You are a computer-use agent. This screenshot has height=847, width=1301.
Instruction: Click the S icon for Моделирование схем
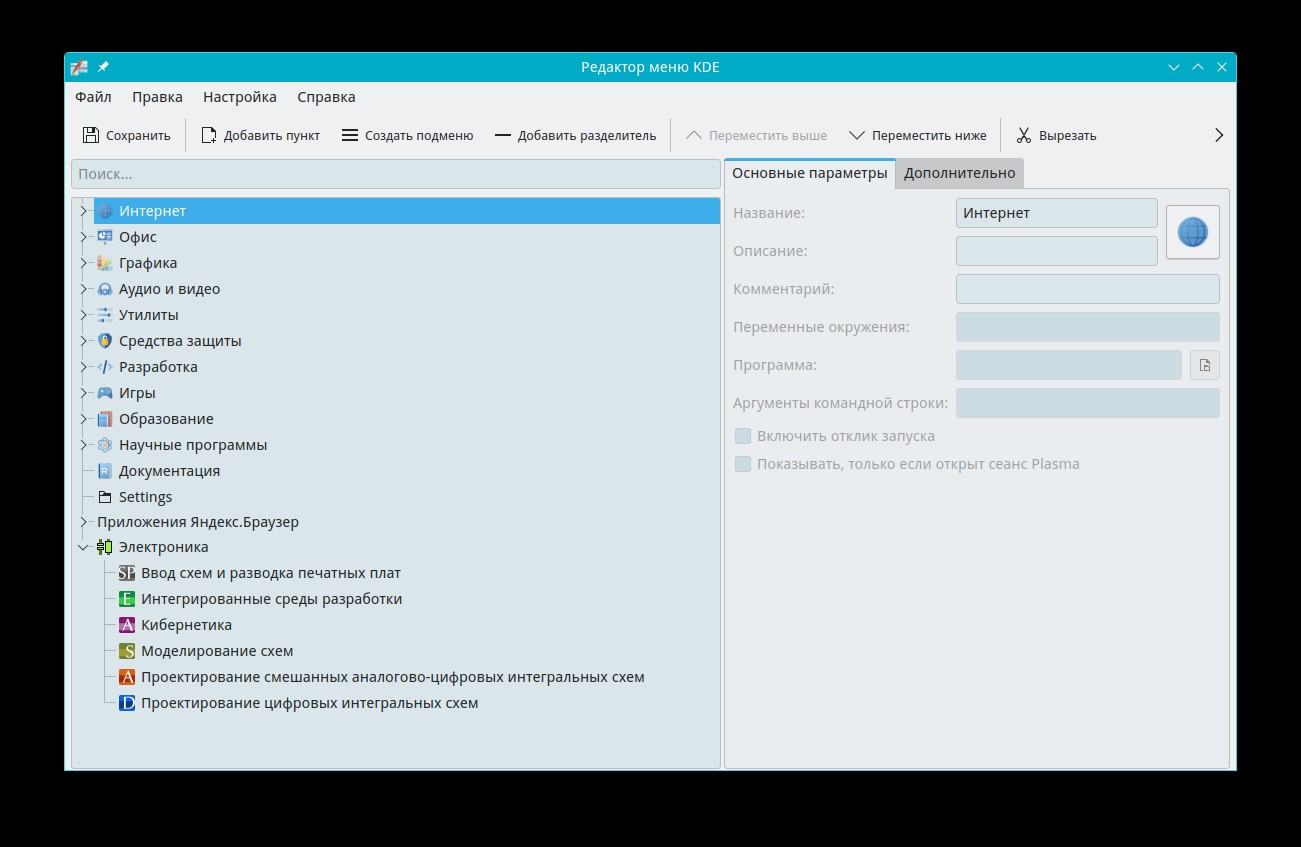127,651
